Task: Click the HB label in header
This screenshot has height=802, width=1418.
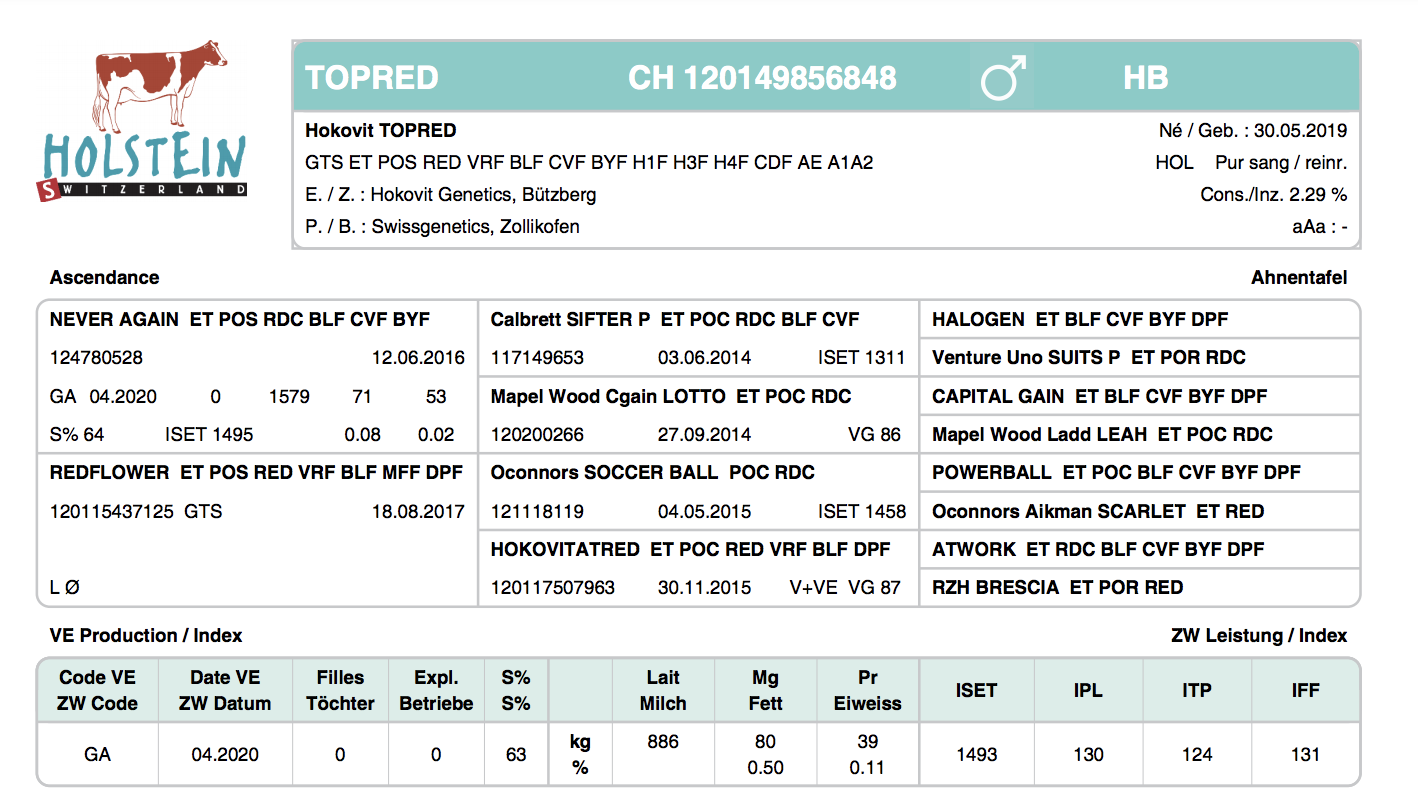Action: click(1145, 78)
